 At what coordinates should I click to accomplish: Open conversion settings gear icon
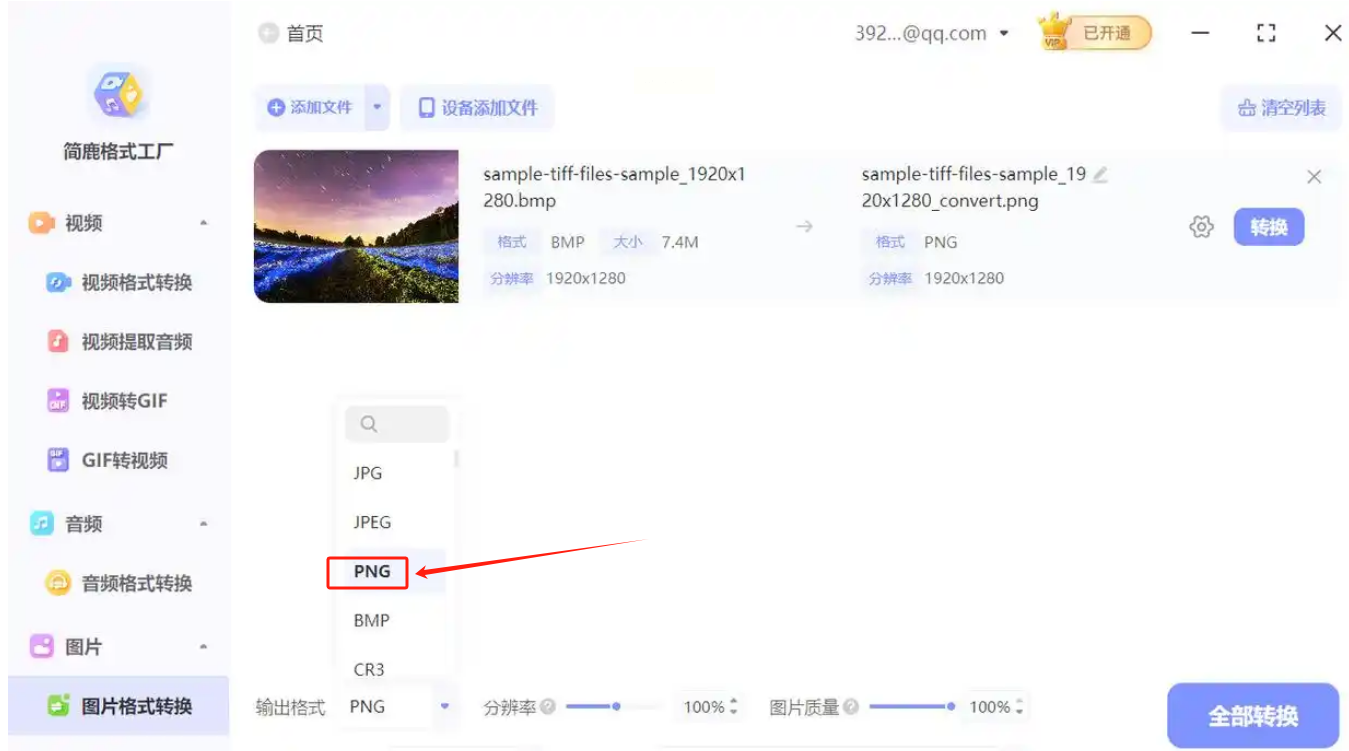[x=1201, y=227]
